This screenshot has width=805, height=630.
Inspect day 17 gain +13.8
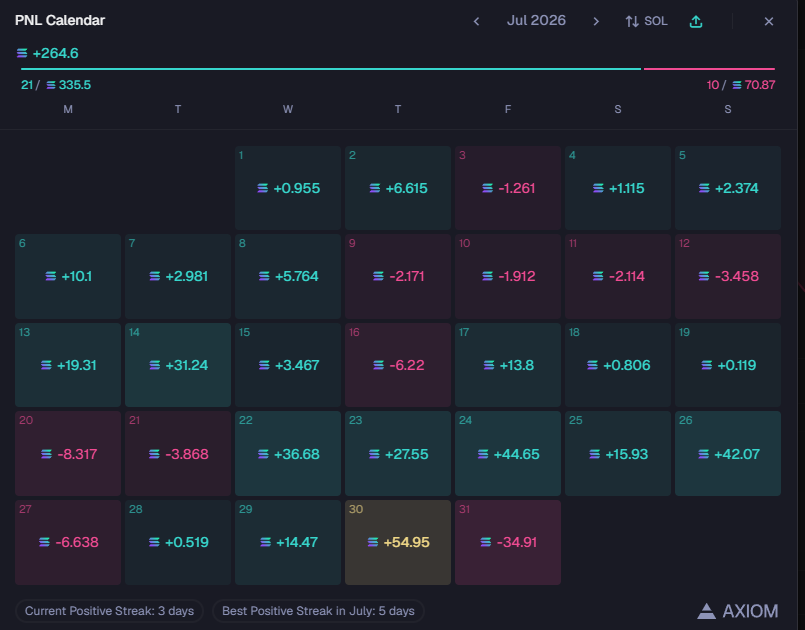click(508, 365)
